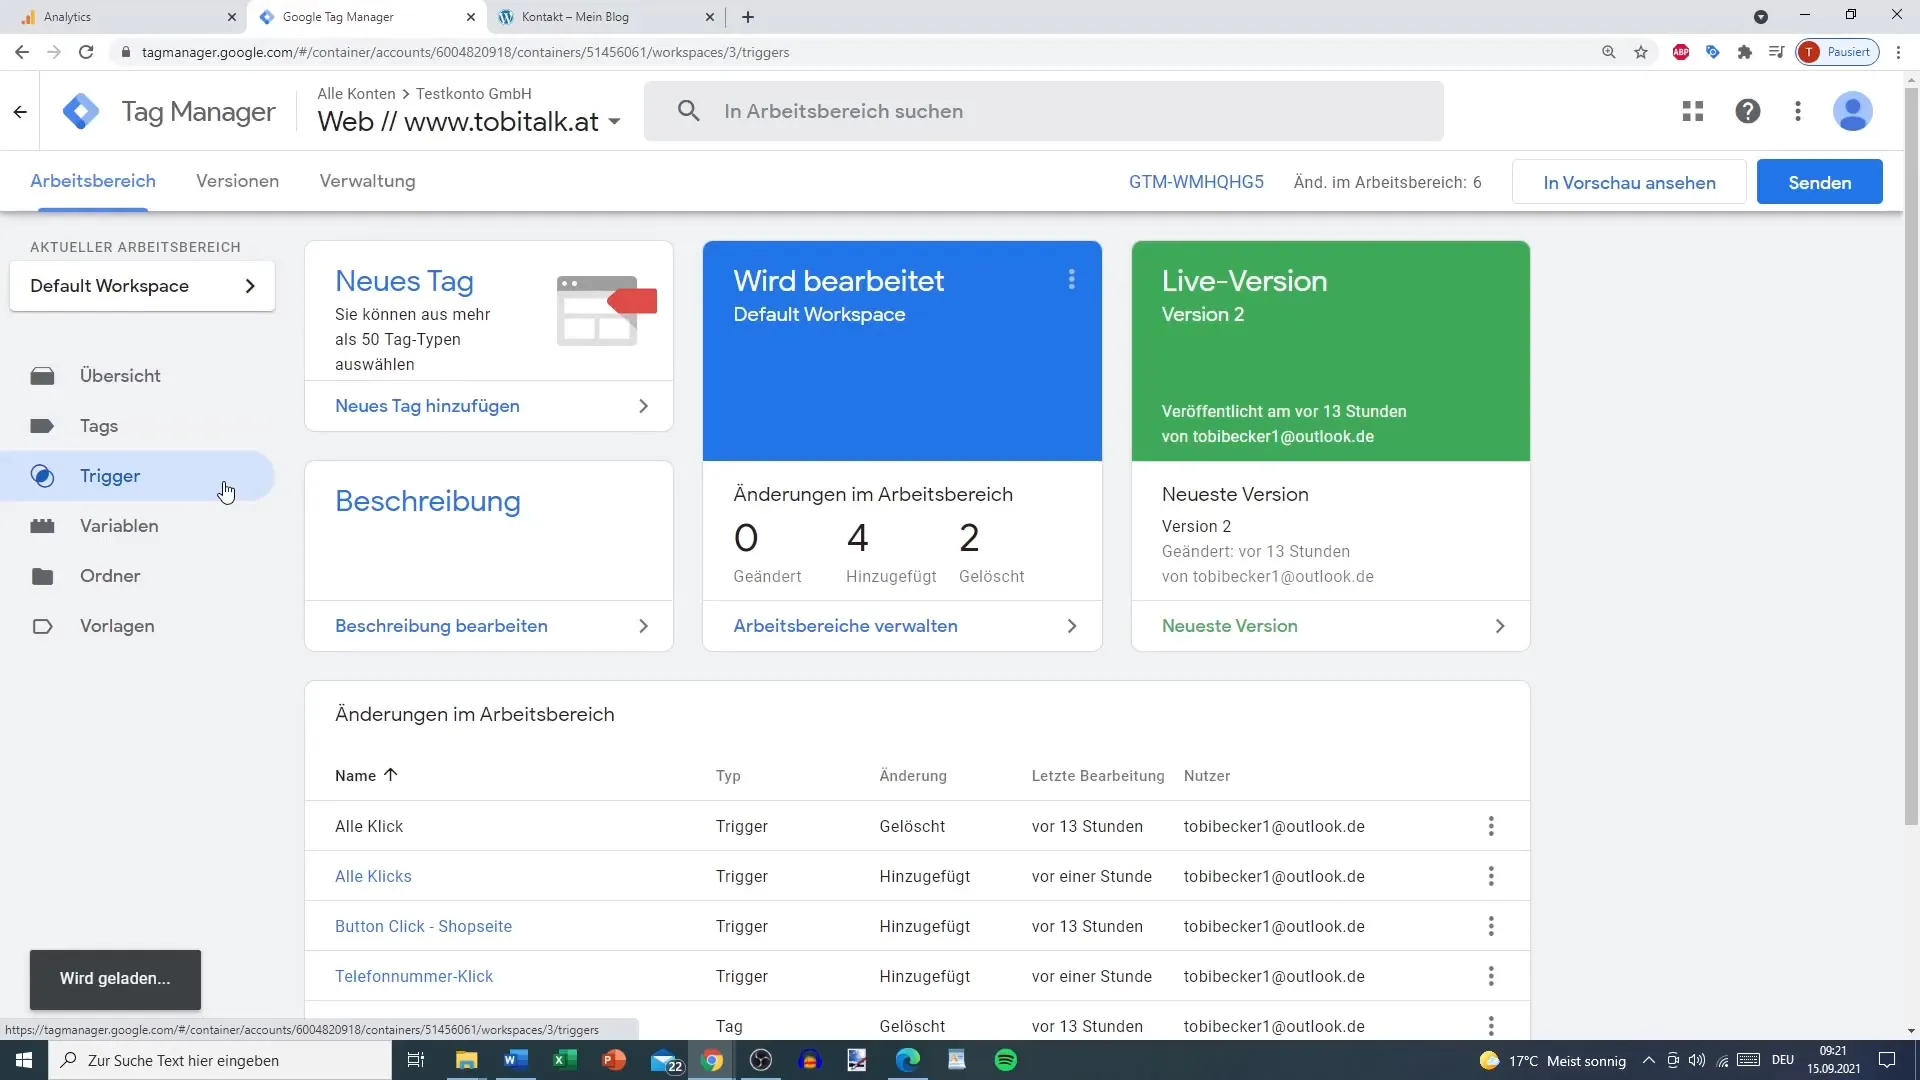1920x1080 pixels.
Task: Click the Ordner folder icon in sidebar
Action: (42, 576)
